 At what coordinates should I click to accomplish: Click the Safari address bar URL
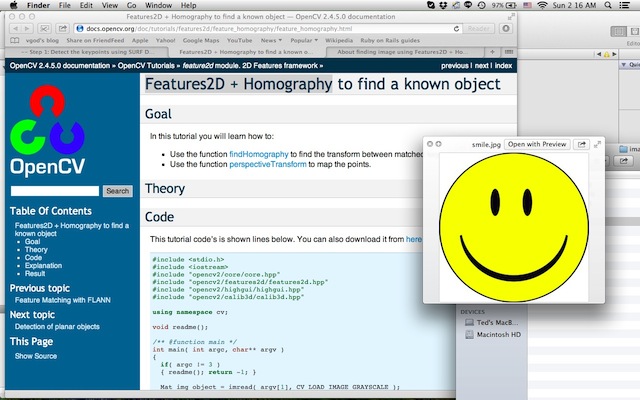(x=219, y=29)
